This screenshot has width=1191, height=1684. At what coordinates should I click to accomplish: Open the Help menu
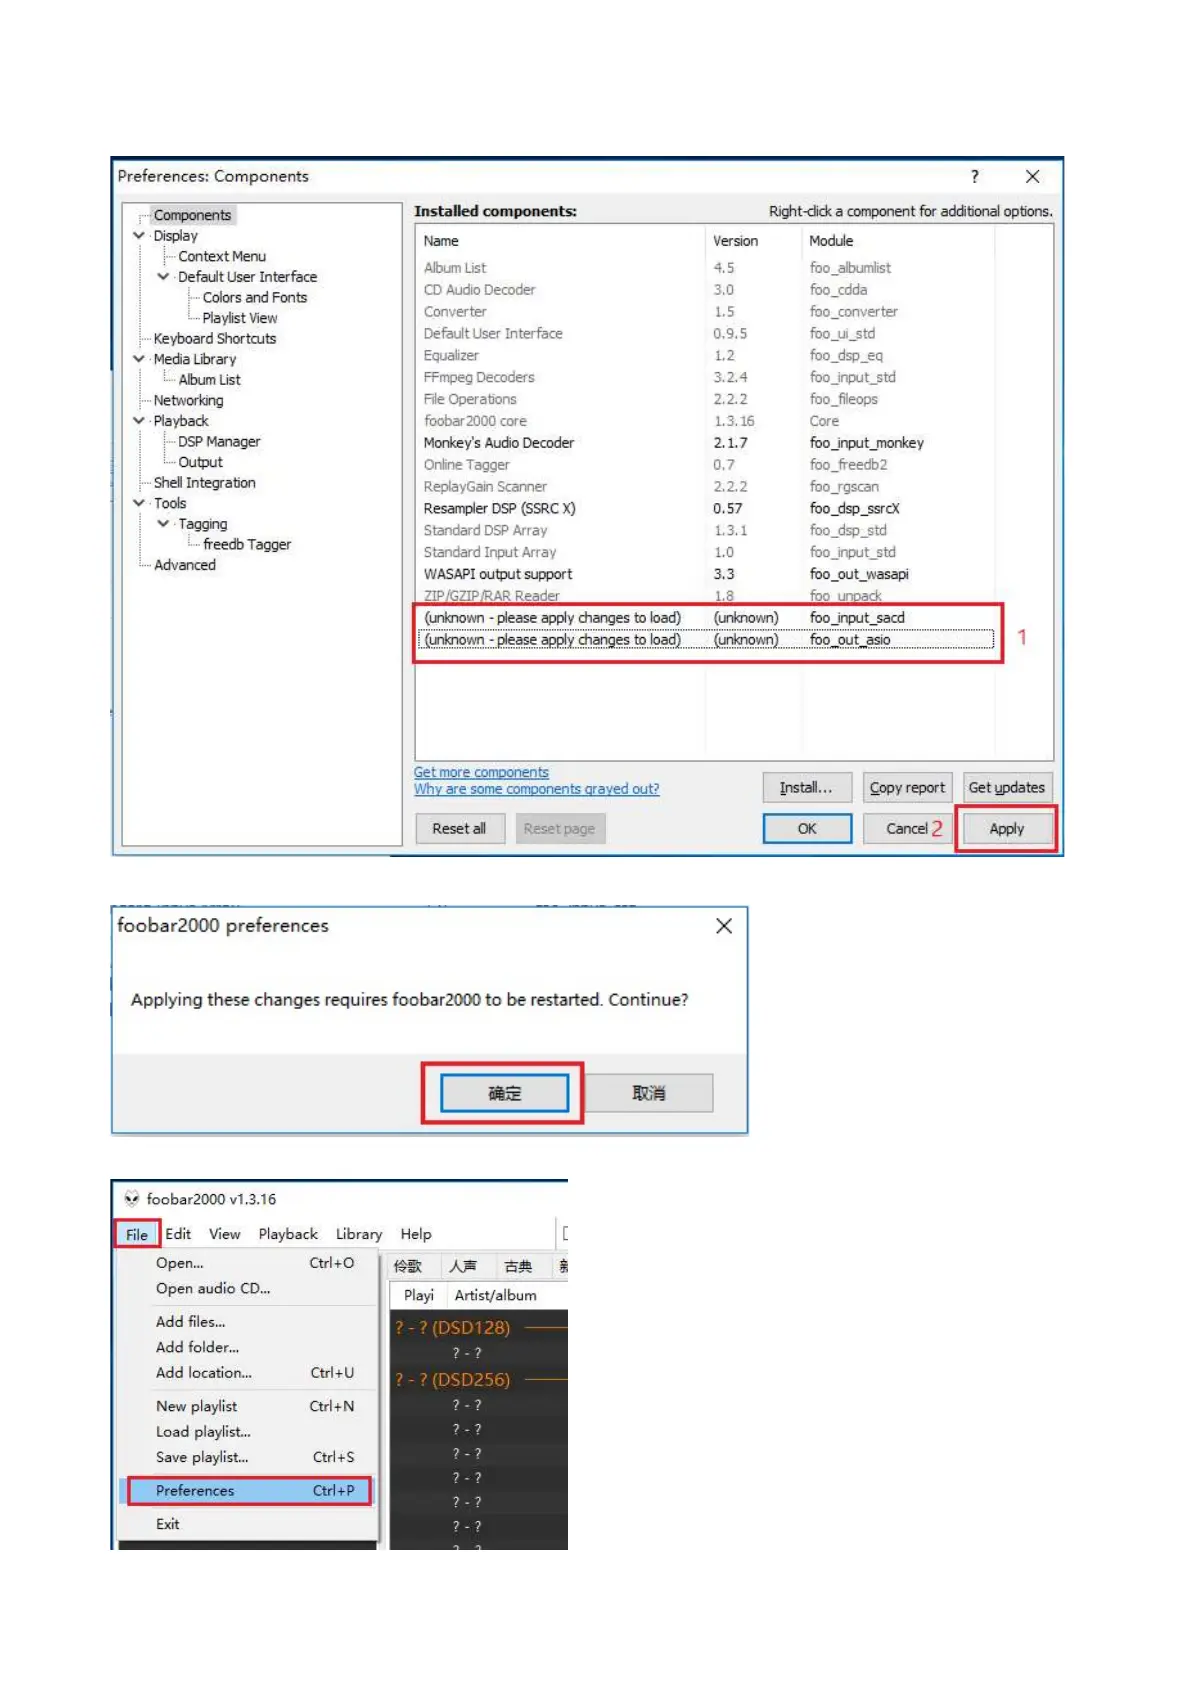pyautogui.click(x=416, y=1235)
